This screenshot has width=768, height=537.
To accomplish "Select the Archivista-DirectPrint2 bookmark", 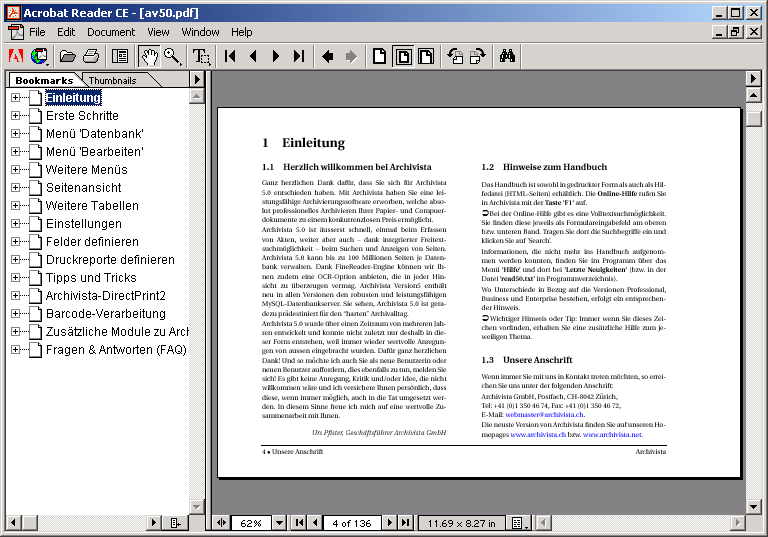I will coord(106,295).
